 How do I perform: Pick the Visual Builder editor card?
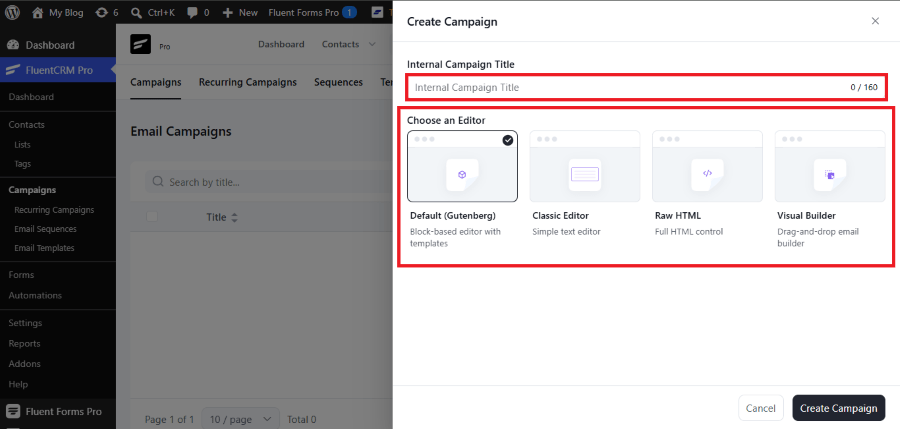[830, 166]
